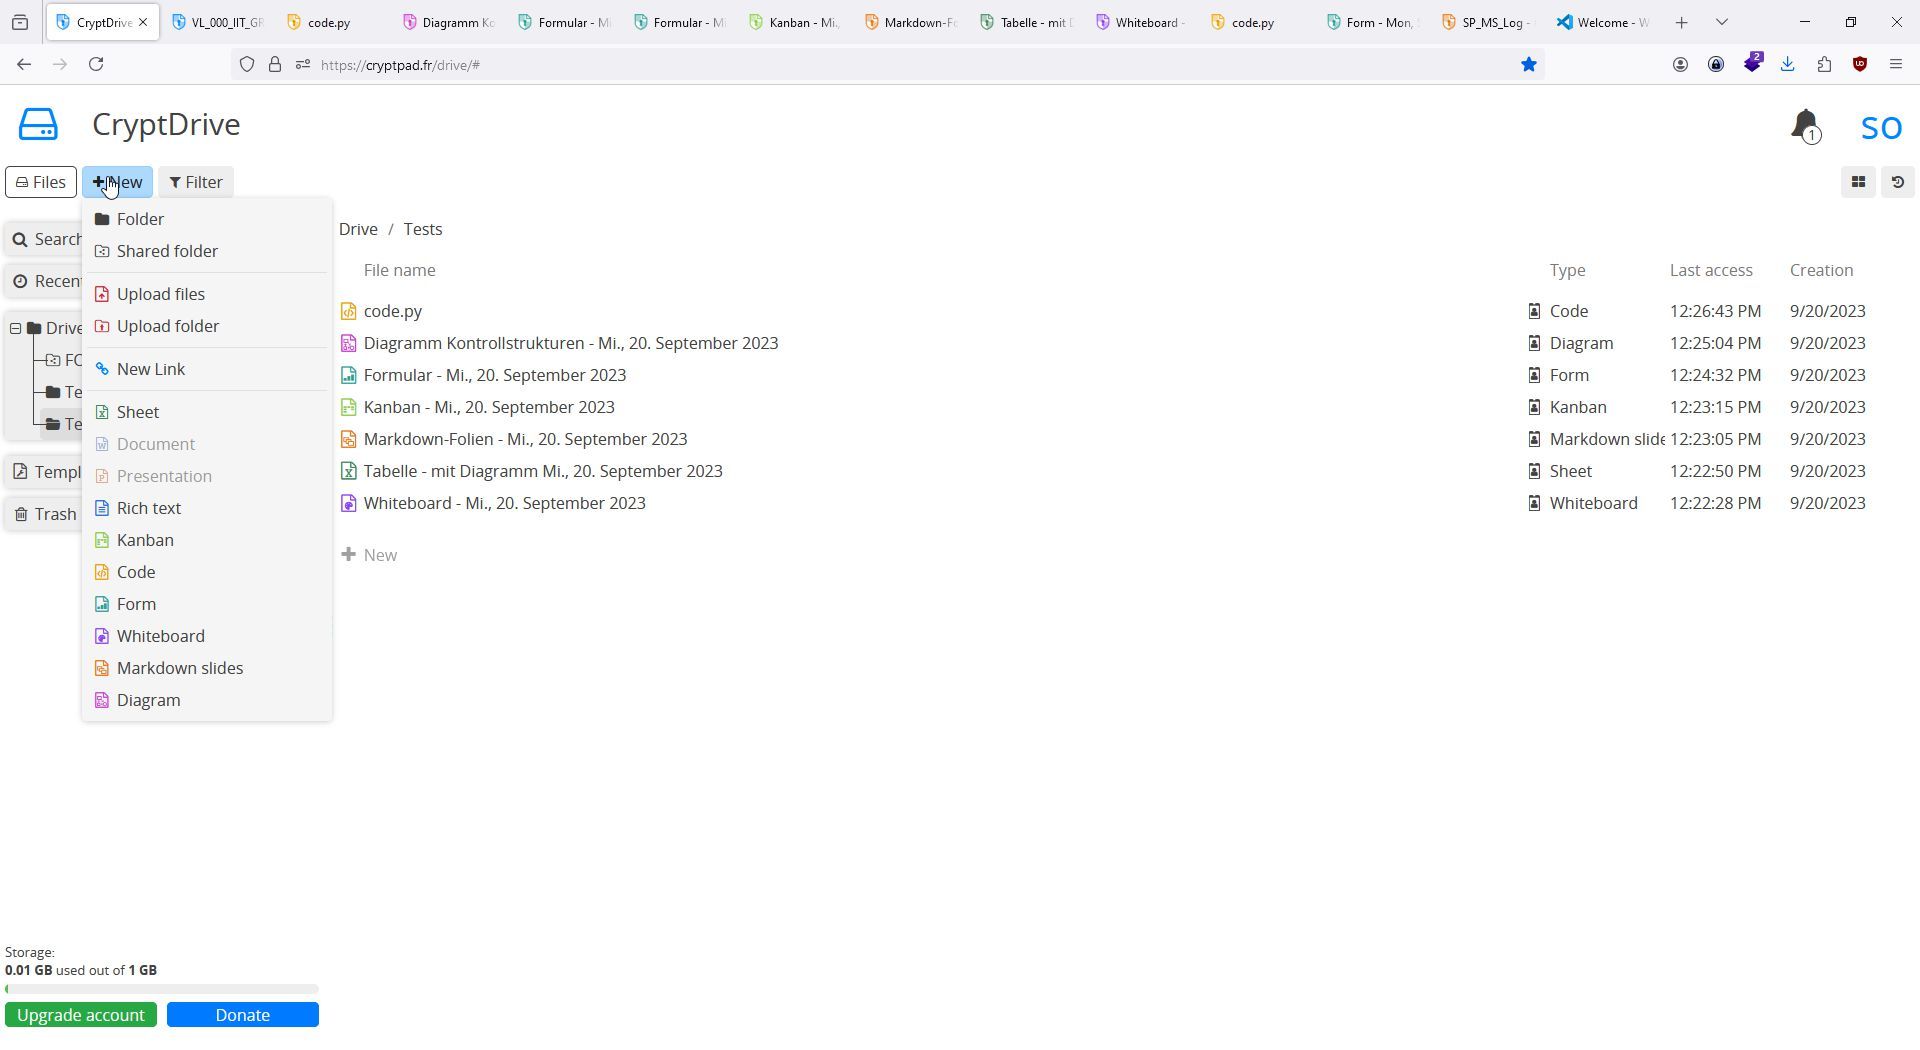Sort by Creation column

click(1821, 270)
